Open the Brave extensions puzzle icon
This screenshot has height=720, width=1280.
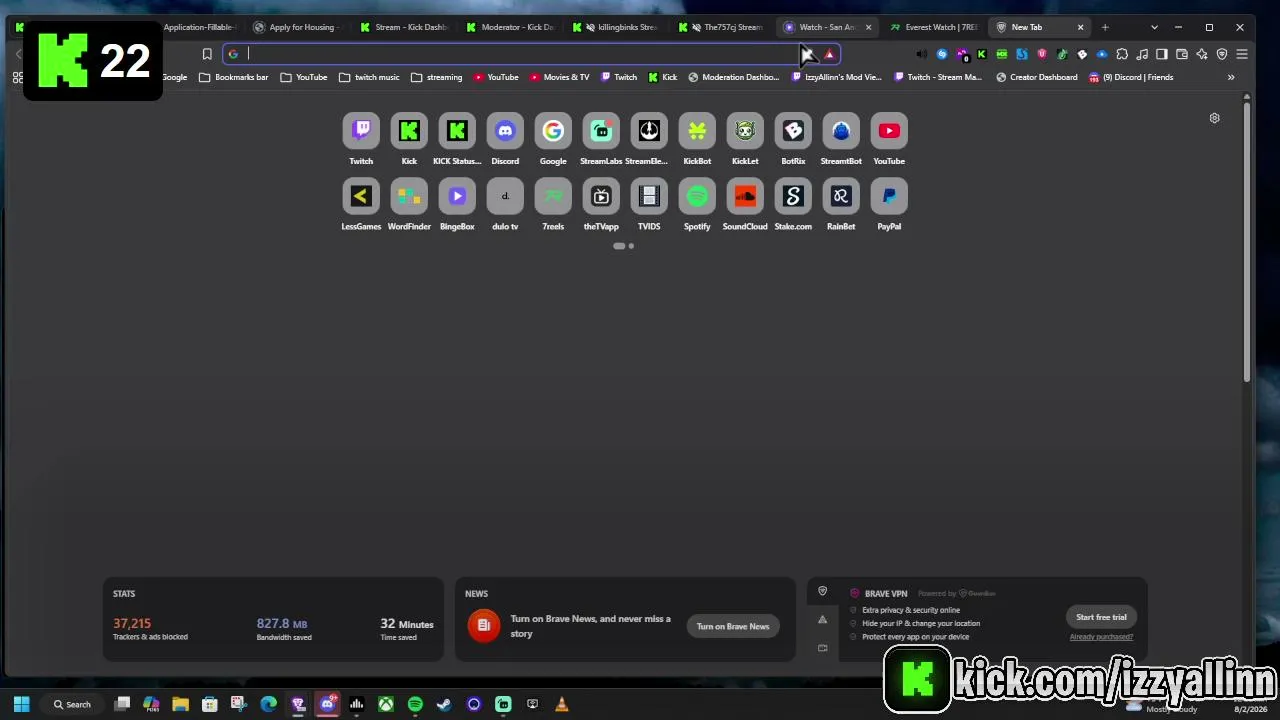(1122, 54)
